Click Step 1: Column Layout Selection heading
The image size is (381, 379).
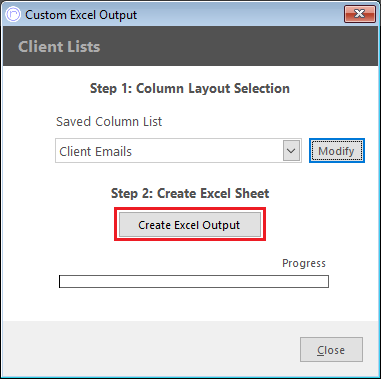(190, 88)
